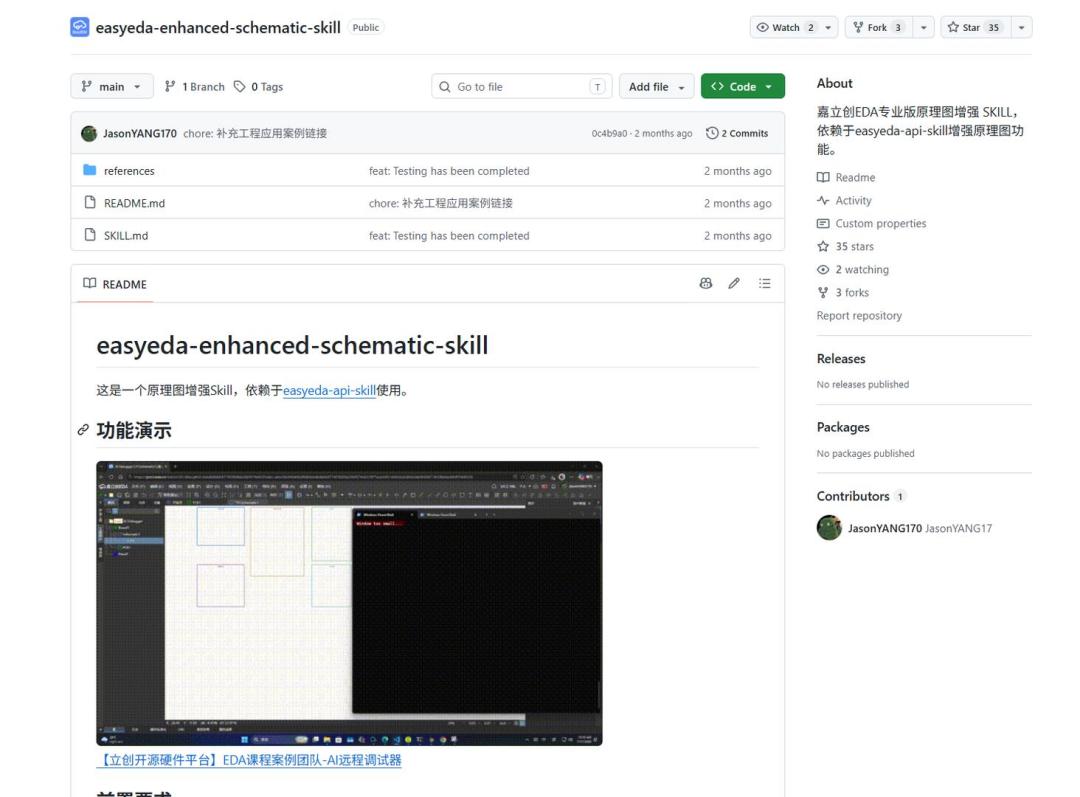Open the 0 Tags link
The image size is (1080, 797).
coord(258,87)
